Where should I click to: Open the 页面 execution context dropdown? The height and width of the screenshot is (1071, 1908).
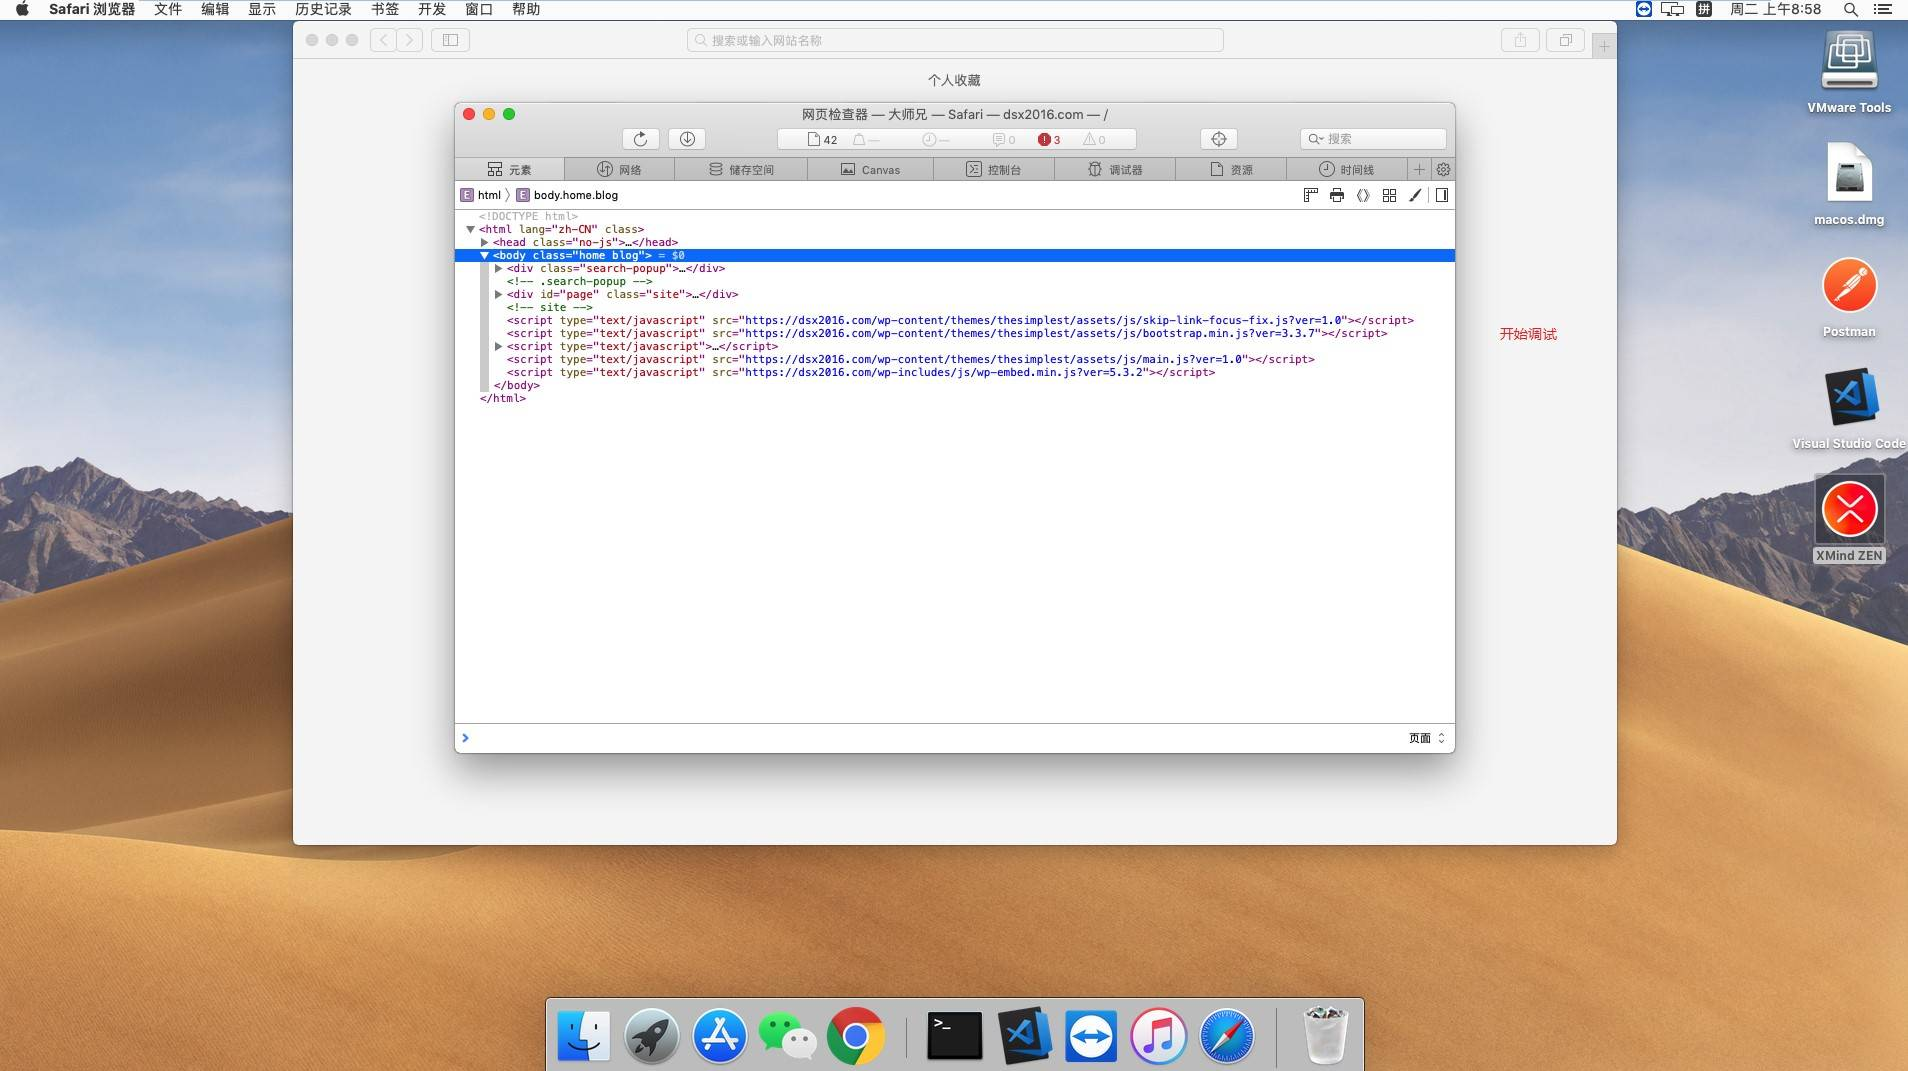coord(1427,738)
